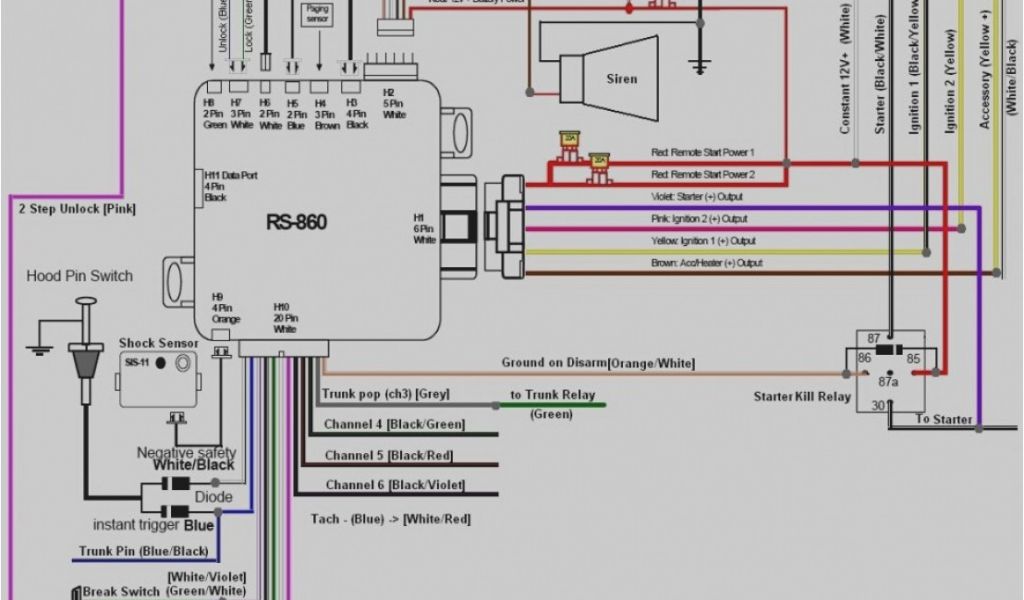
Task: Select Ground on Disarm [Orange/White] label
Action: pos(597,363)
